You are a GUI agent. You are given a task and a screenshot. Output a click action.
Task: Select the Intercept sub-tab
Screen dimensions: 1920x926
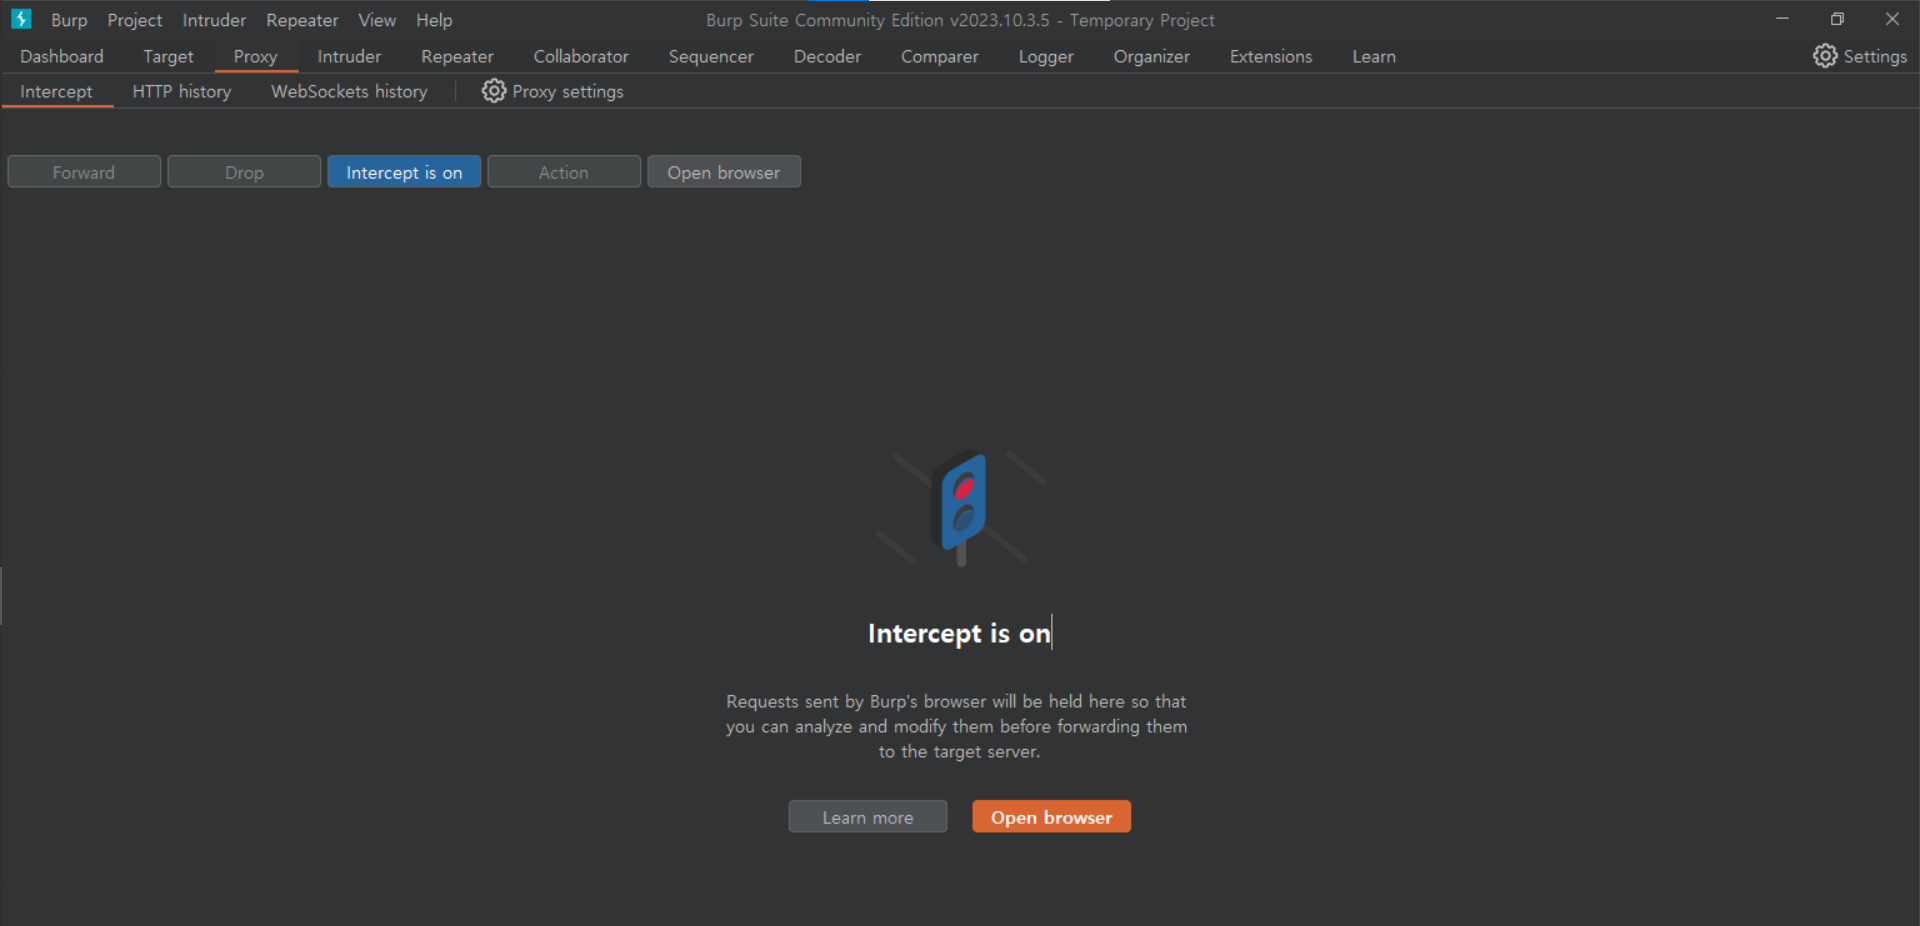pos(56,91)
